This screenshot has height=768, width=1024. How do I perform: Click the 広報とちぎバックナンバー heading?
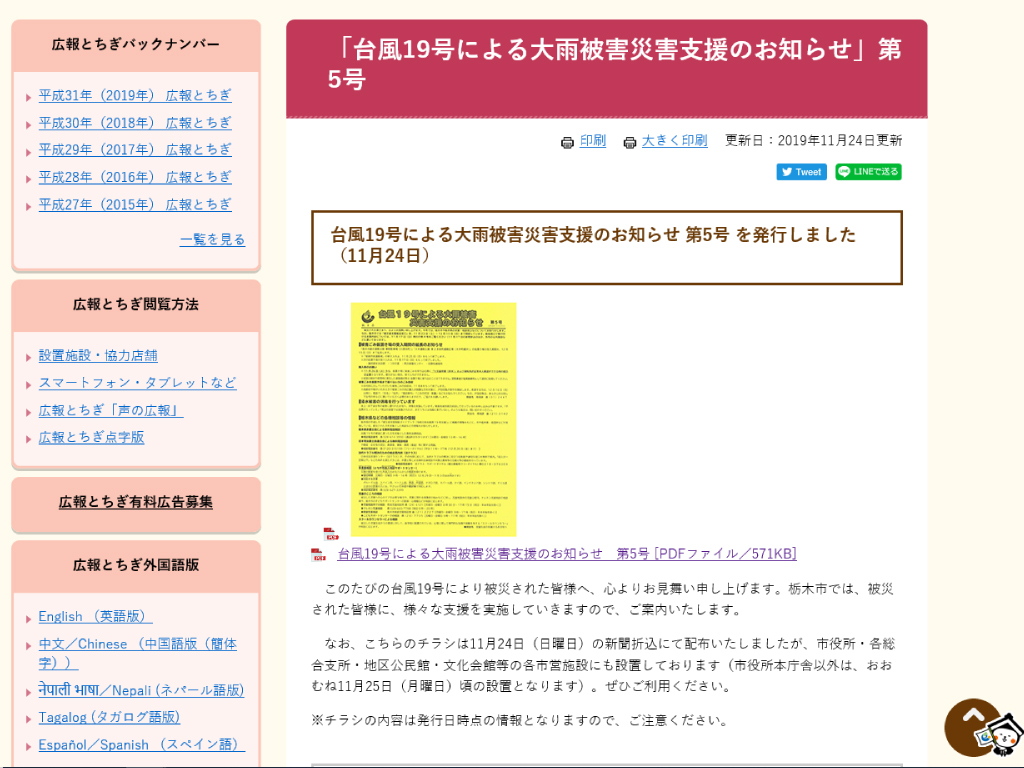[x=136, y=44]
